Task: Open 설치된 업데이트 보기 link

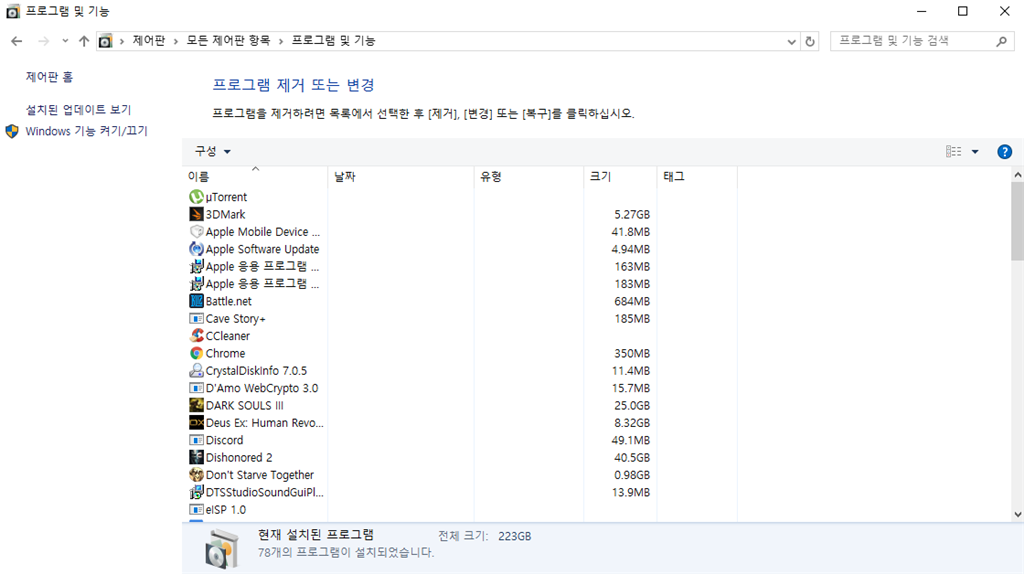Action: [x=78, y=110]
